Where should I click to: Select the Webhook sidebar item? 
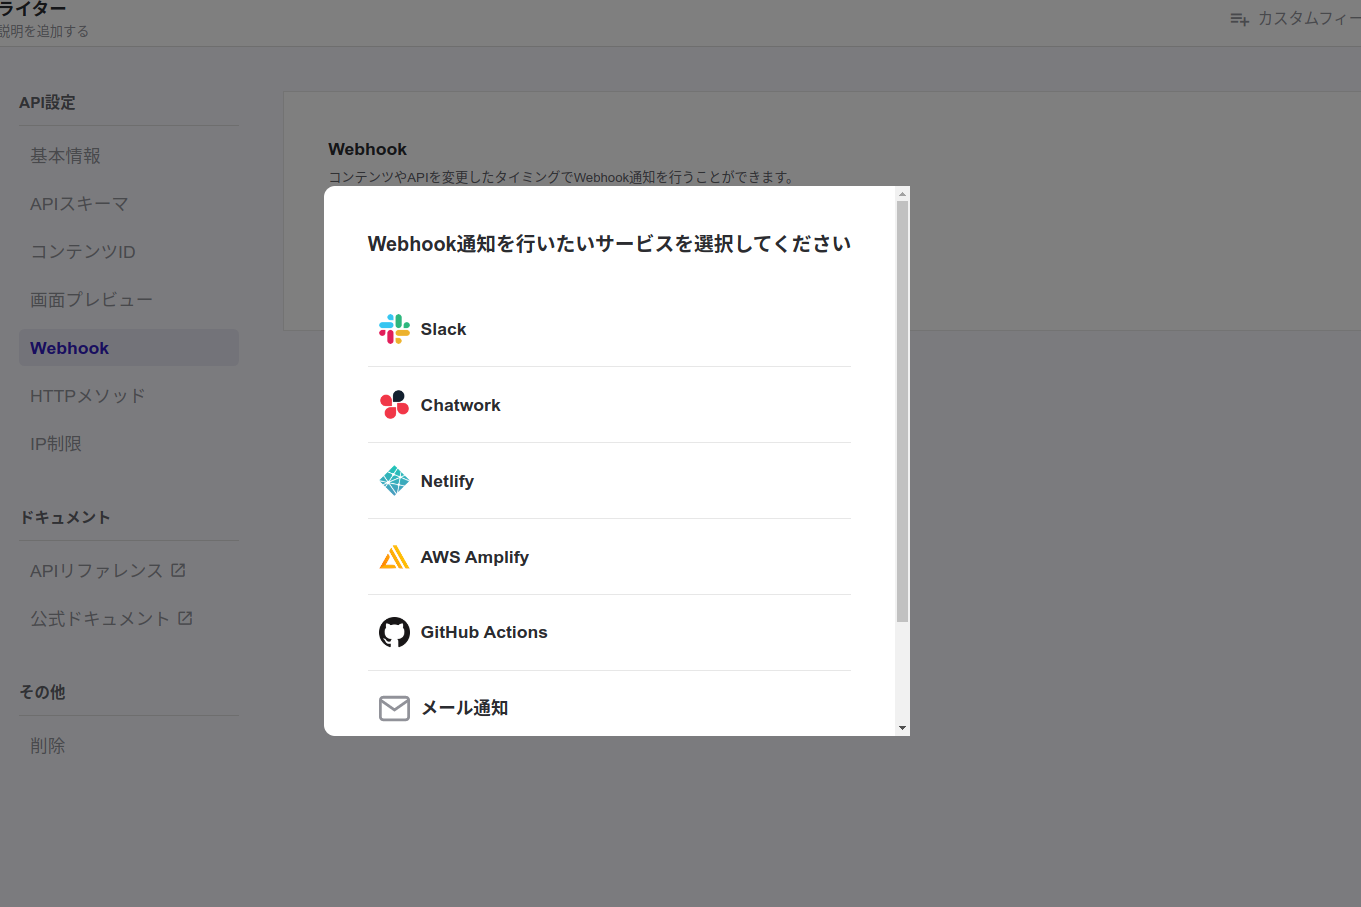70,348
